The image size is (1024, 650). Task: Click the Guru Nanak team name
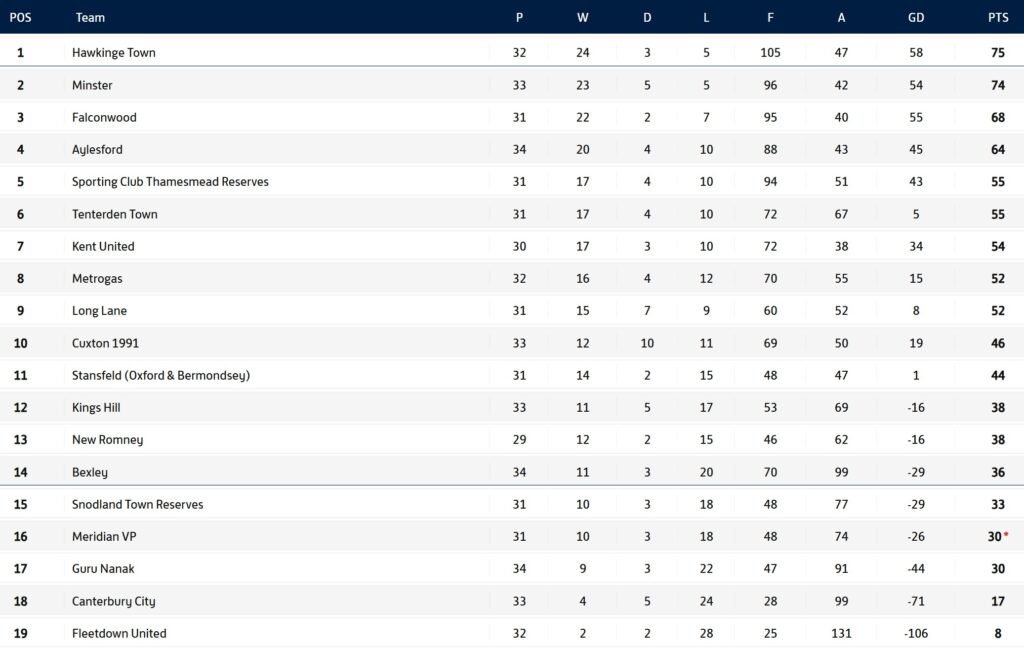[x=103, y=569]
